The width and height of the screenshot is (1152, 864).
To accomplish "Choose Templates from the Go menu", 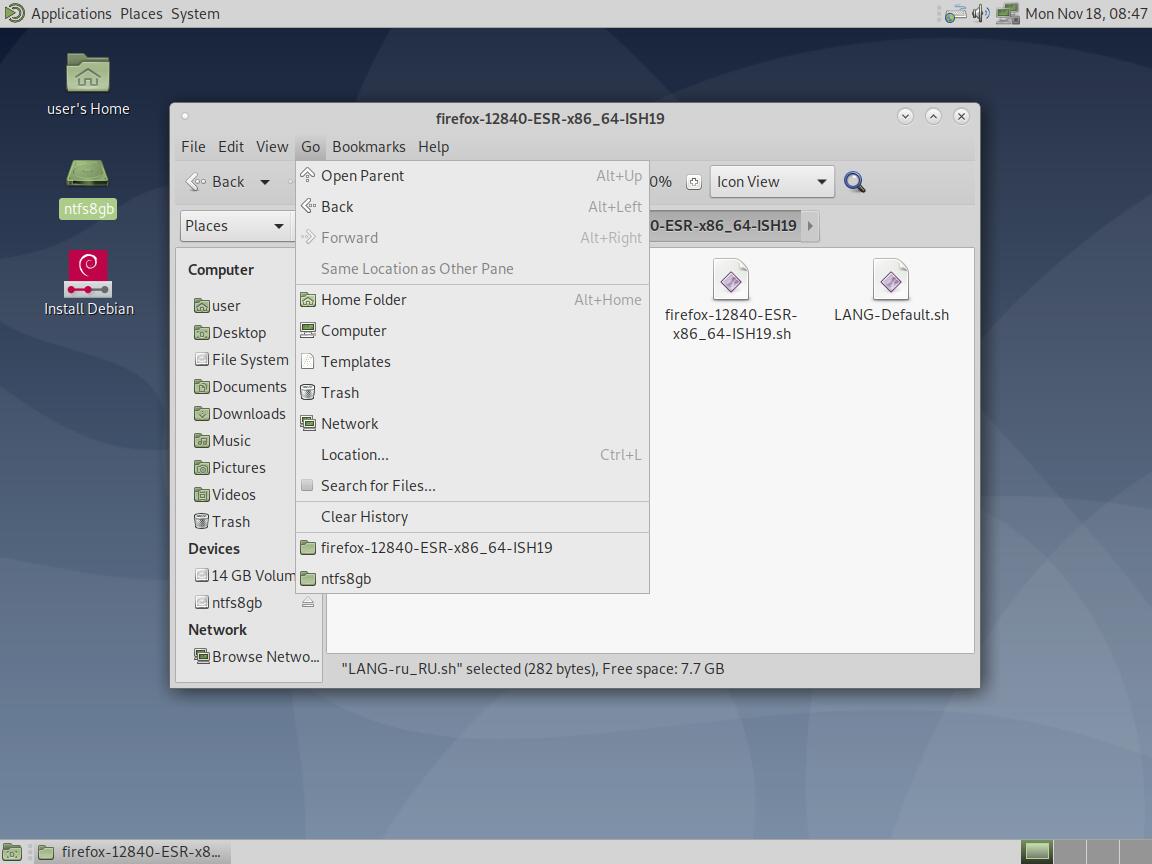I will click(472, 361).
